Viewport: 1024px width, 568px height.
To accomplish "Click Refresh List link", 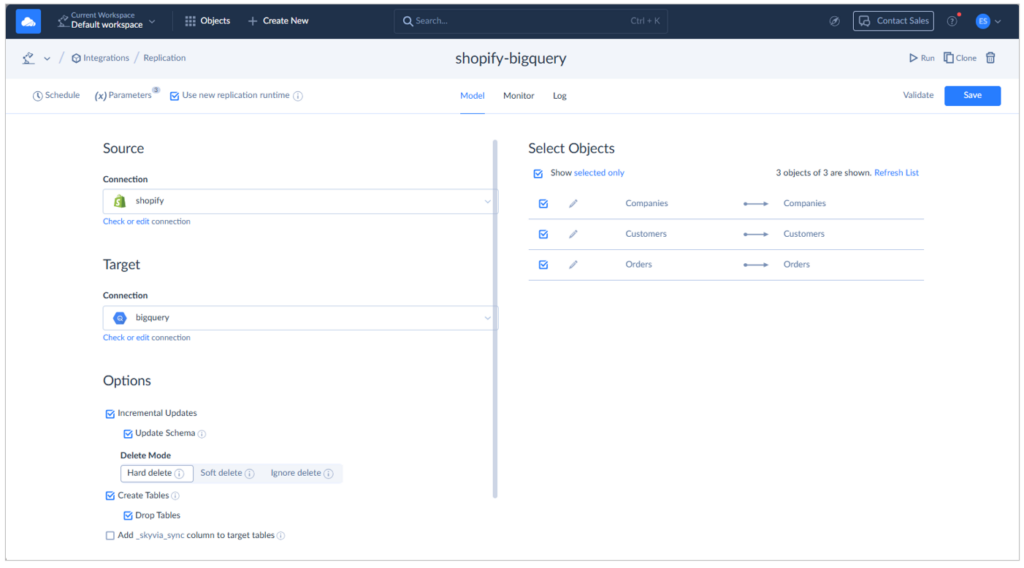I will tap(896, 173).
